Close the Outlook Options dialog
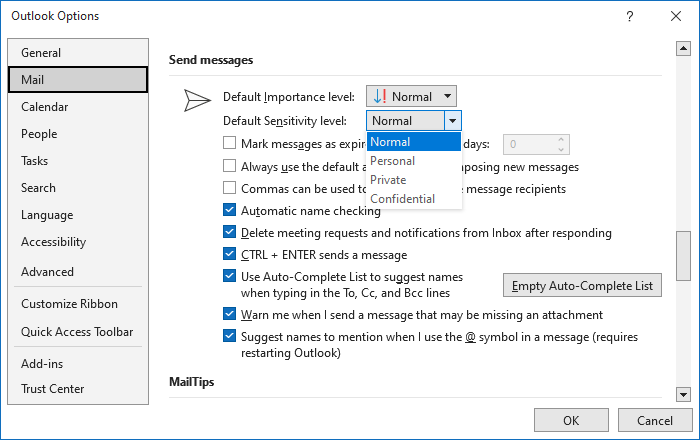 (676, 17)
